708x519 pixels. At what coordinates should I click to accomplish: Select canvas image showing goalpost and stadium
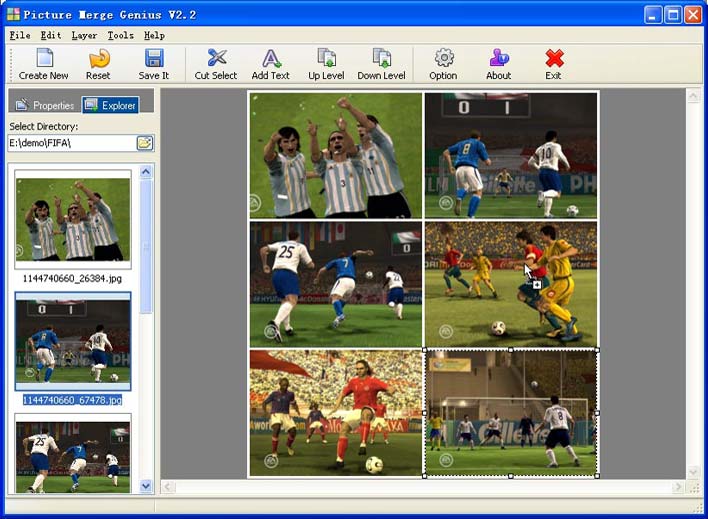pyautogui.click(x=511, y=413)
